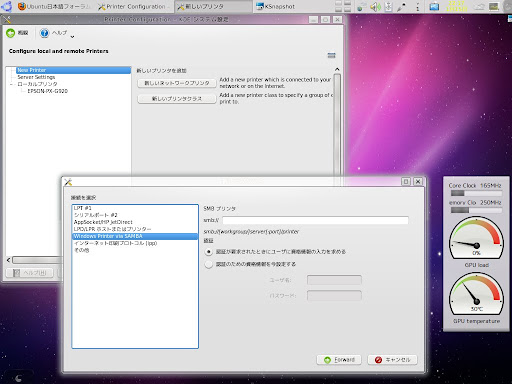
Task: Click the GPU load gauge widget
Action: [x=476, y=238]
